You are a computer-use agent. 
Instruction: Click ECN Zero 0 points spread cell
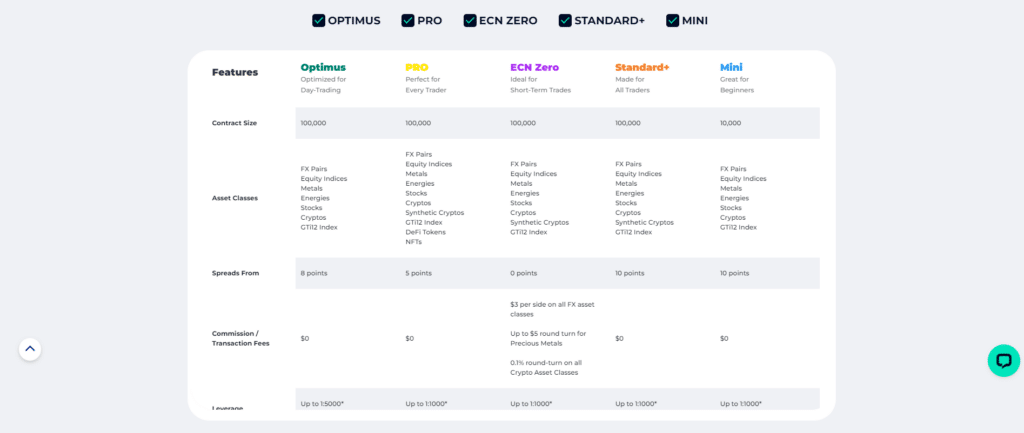point(523,273)
